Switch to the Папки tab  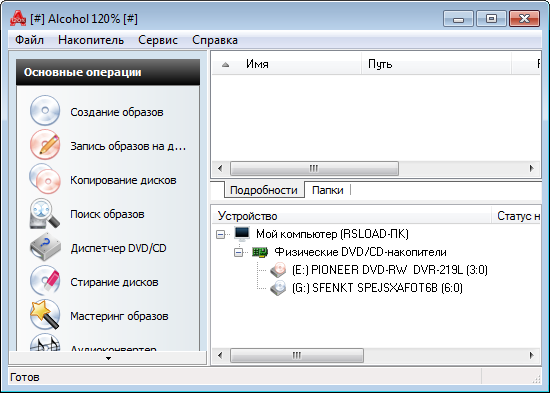(327, 190)
